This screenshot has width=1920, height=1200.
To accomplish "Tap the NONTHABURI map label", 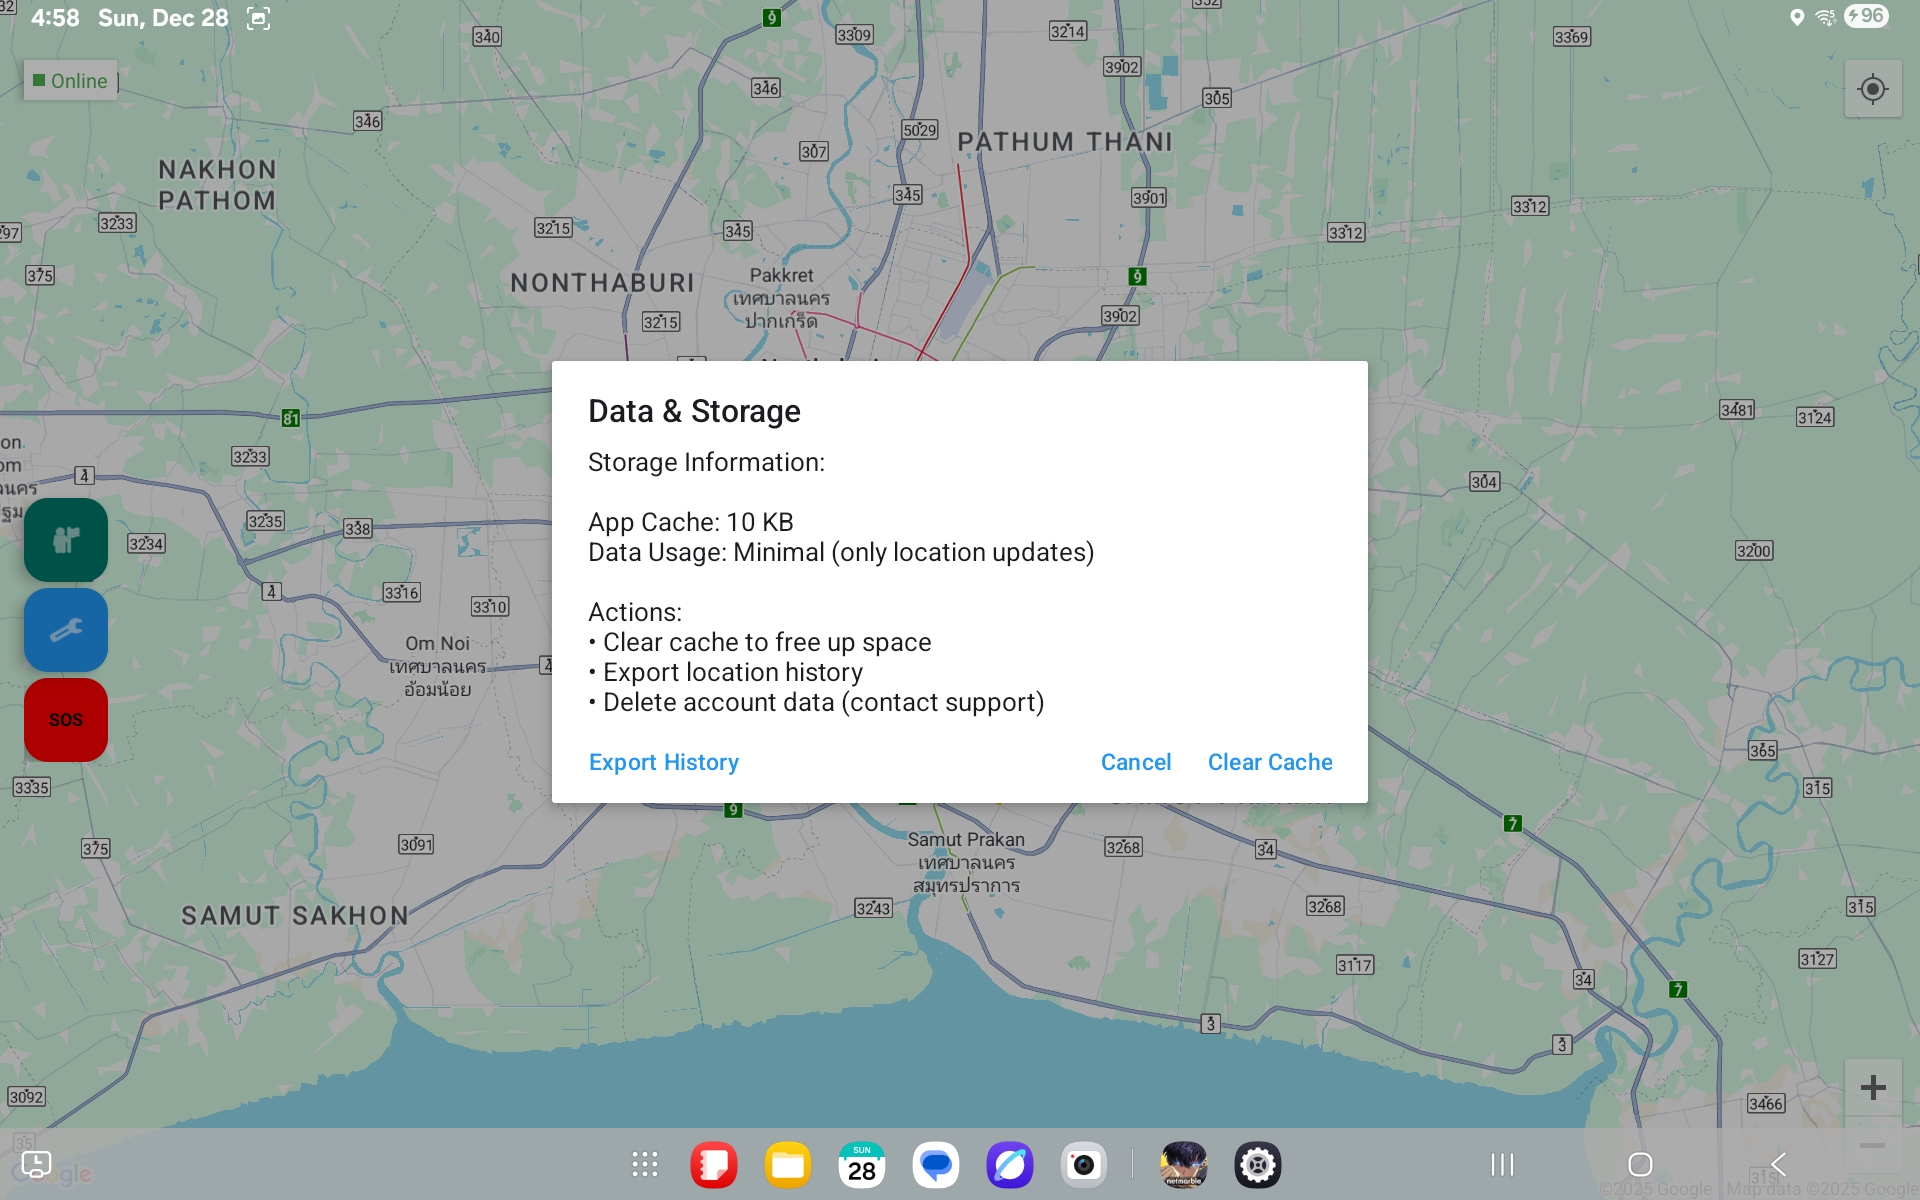I will 602,283.
